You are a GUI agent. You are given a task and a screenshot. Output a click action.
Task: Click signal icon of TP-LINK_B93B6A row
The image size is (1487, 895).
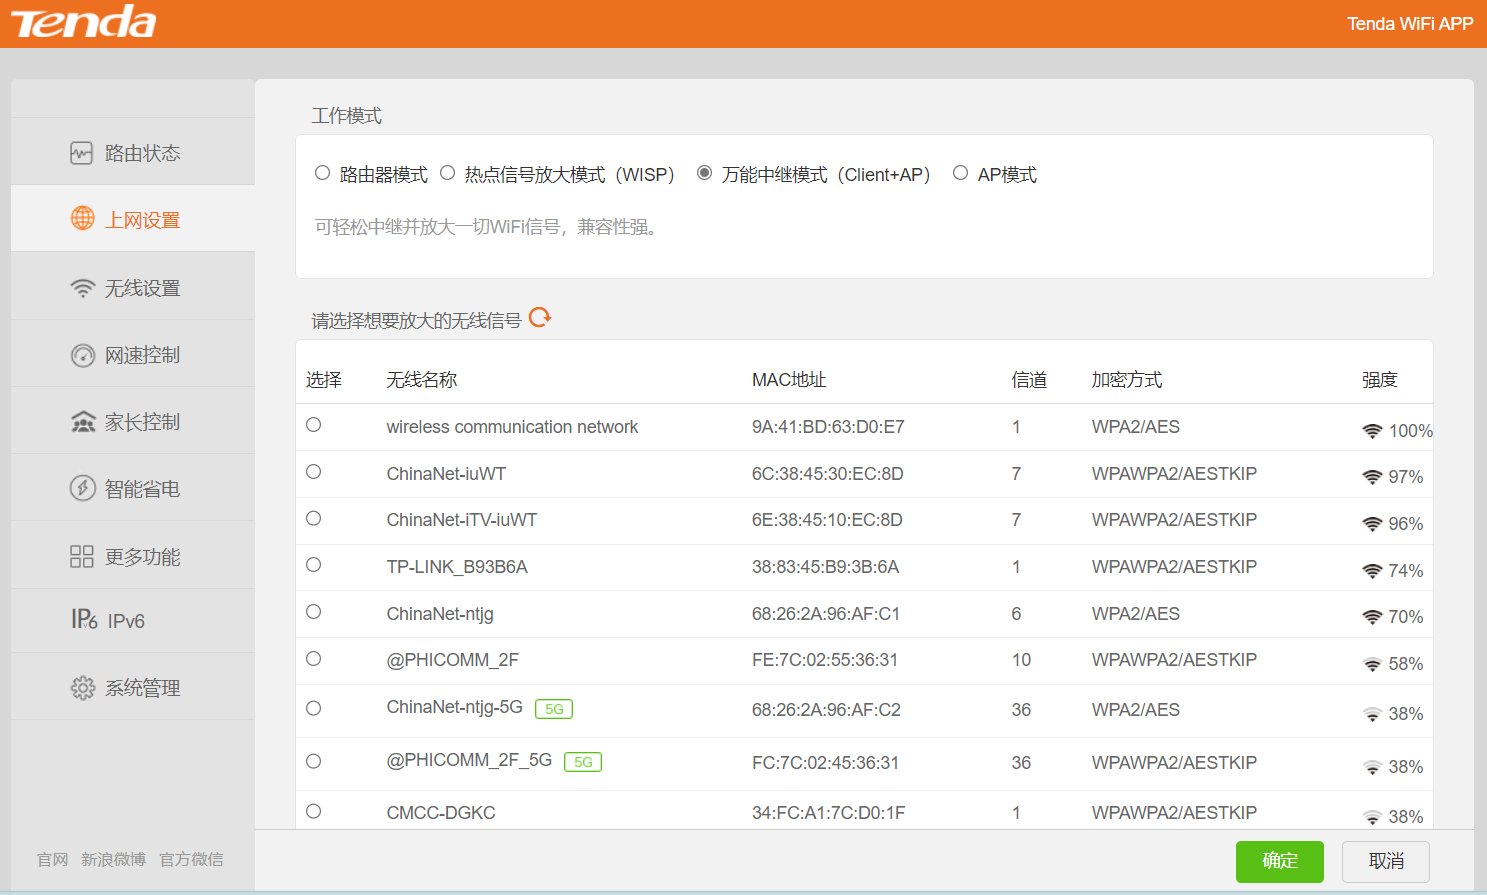[1372, 571]
